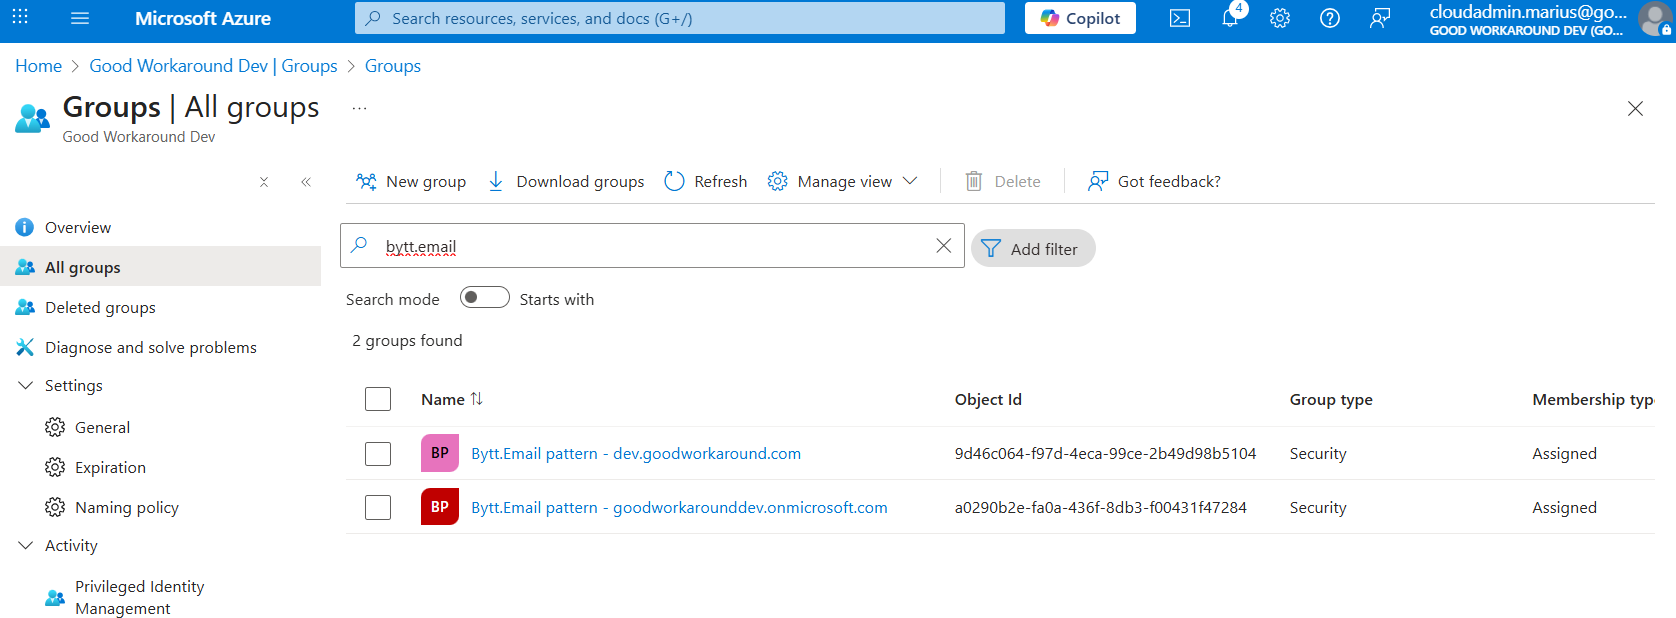Viewport: 1676px width, 618px height.
Task: Click the New group button
Action: click(x=412, y=181)
